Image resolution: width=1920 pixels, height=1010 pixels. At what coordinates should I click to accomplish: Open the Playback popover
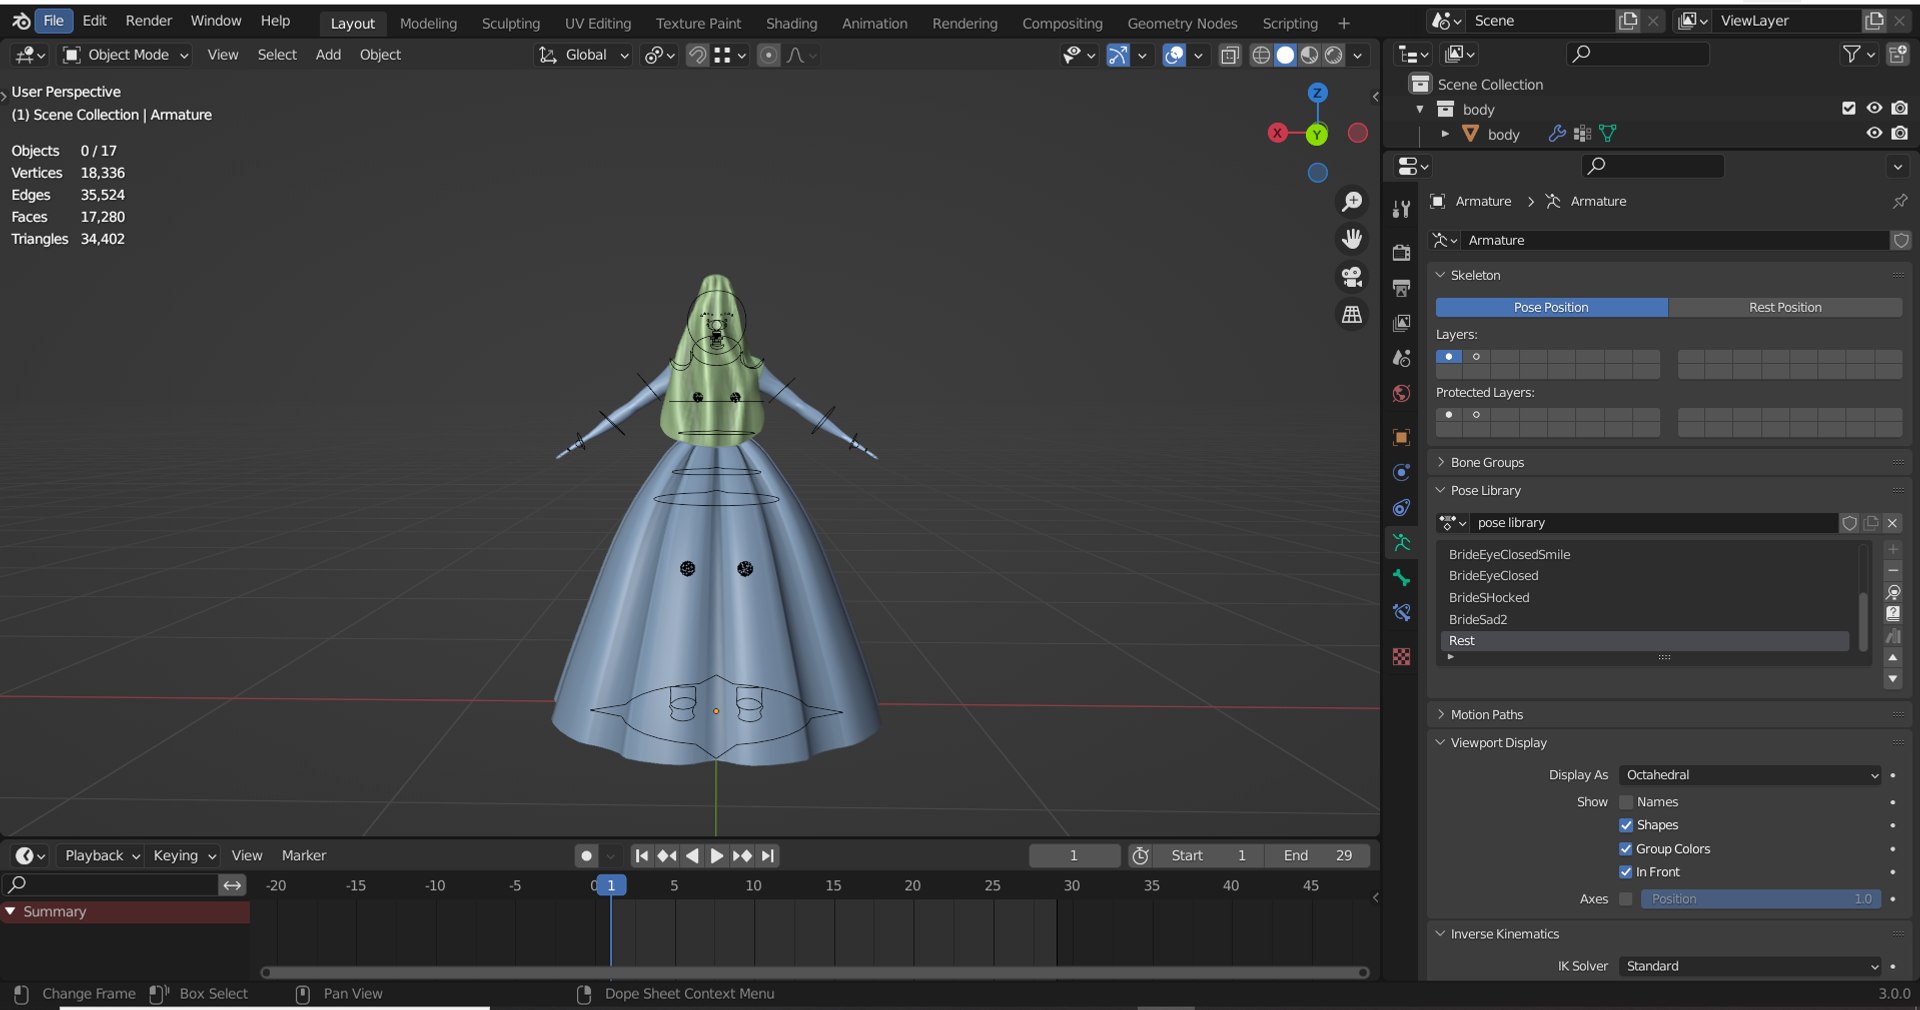(101, 855)
